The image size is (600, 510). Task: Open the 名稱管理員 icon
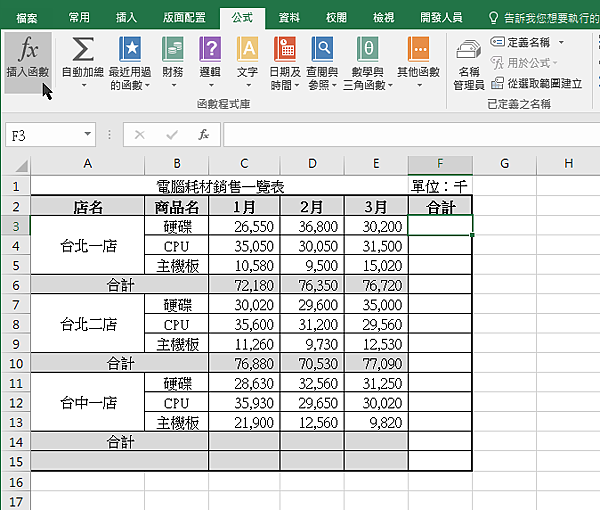[x=469, y=49]
